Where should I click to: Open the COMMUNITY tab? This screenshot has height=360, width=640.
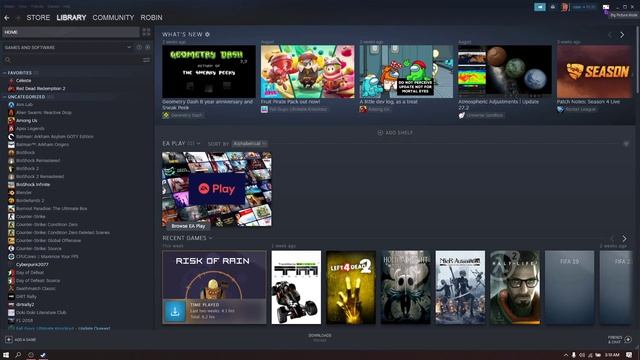coord(113,18)
